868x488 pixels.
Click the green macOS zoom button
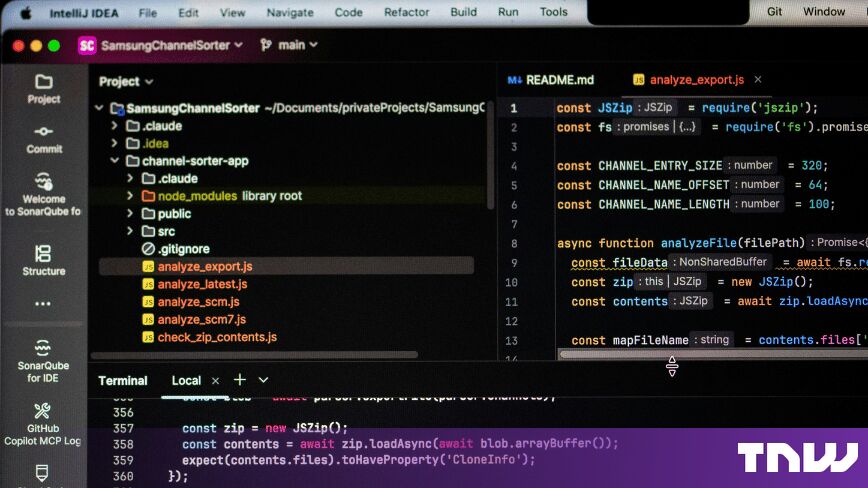point(54,46)
